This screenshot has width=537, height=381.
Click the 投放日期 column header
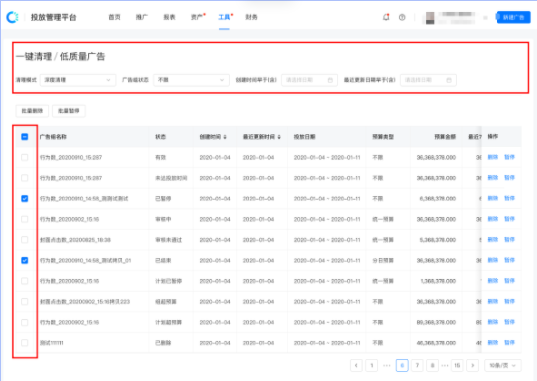pyautogui.click(x=304, y=137)
